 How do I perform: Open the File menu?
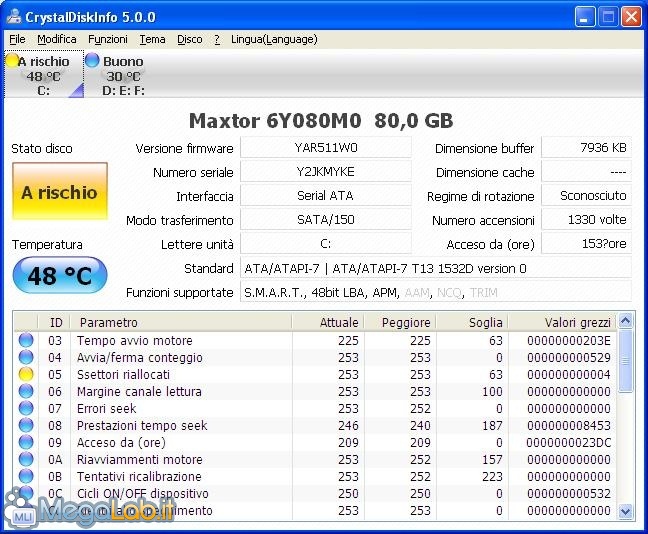tap(17, 39)
